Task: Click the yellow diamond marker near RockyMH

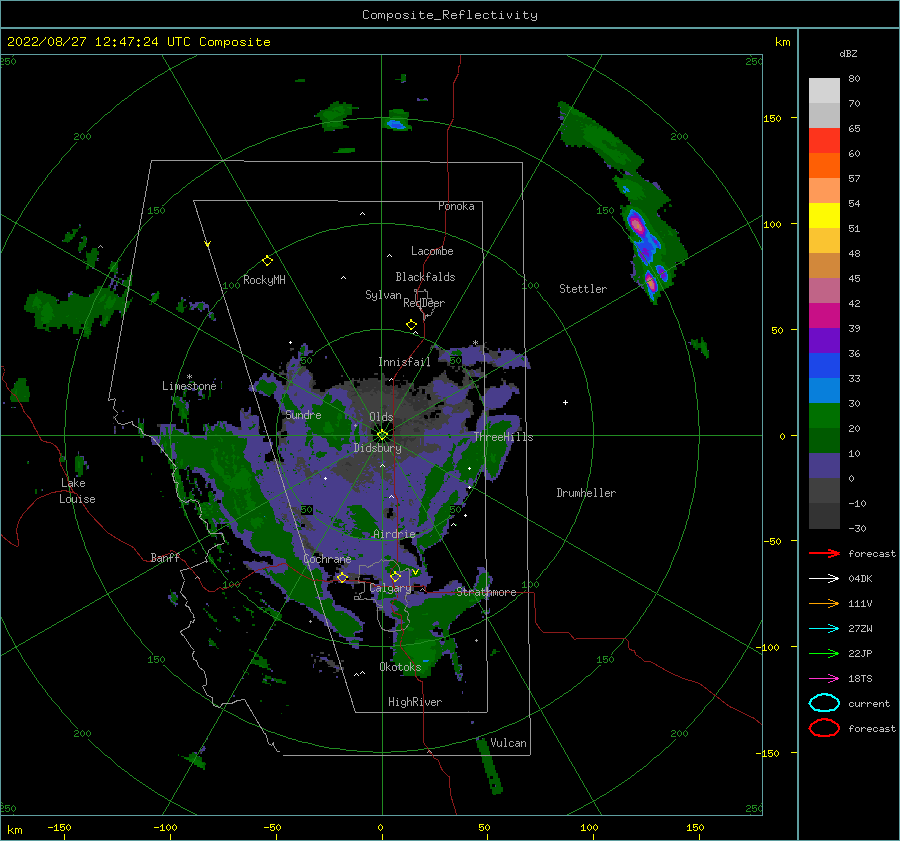Action: (x=267, y=261)
